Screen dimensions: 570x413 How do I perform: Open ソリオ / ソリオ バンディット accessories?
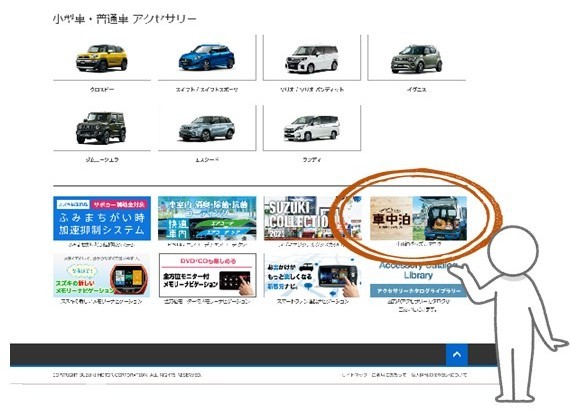[x=312, y=58]
